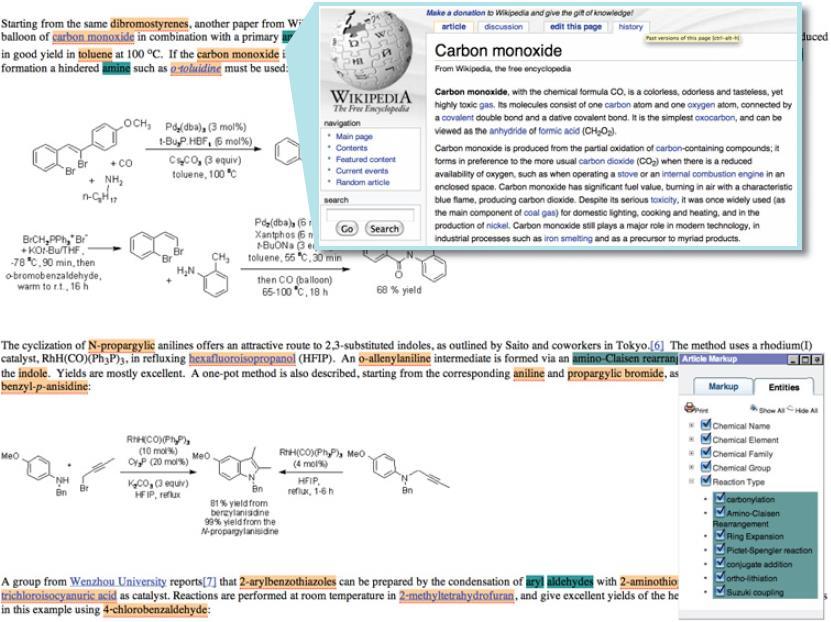Click the Wikipedia globe logo
The image size is (831, 622).
tap(370, 52)
